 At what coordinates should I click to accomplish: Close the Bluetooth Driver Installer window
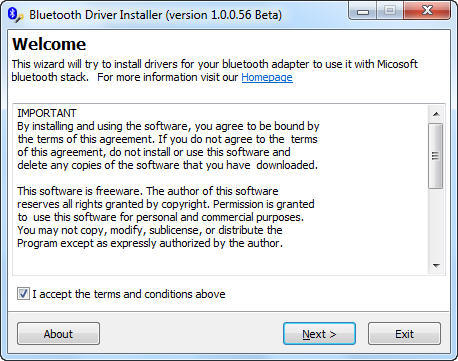click(x=427, y=11)
